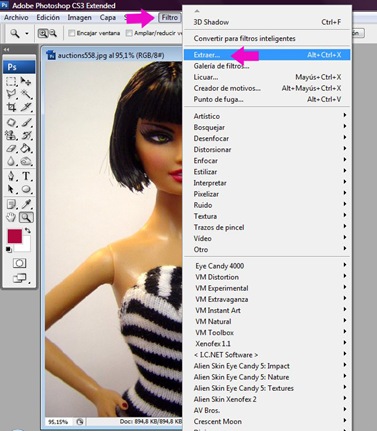Screen dimensions: 377x431
Task: Select the Hand tool
Action: pos(11,217)
